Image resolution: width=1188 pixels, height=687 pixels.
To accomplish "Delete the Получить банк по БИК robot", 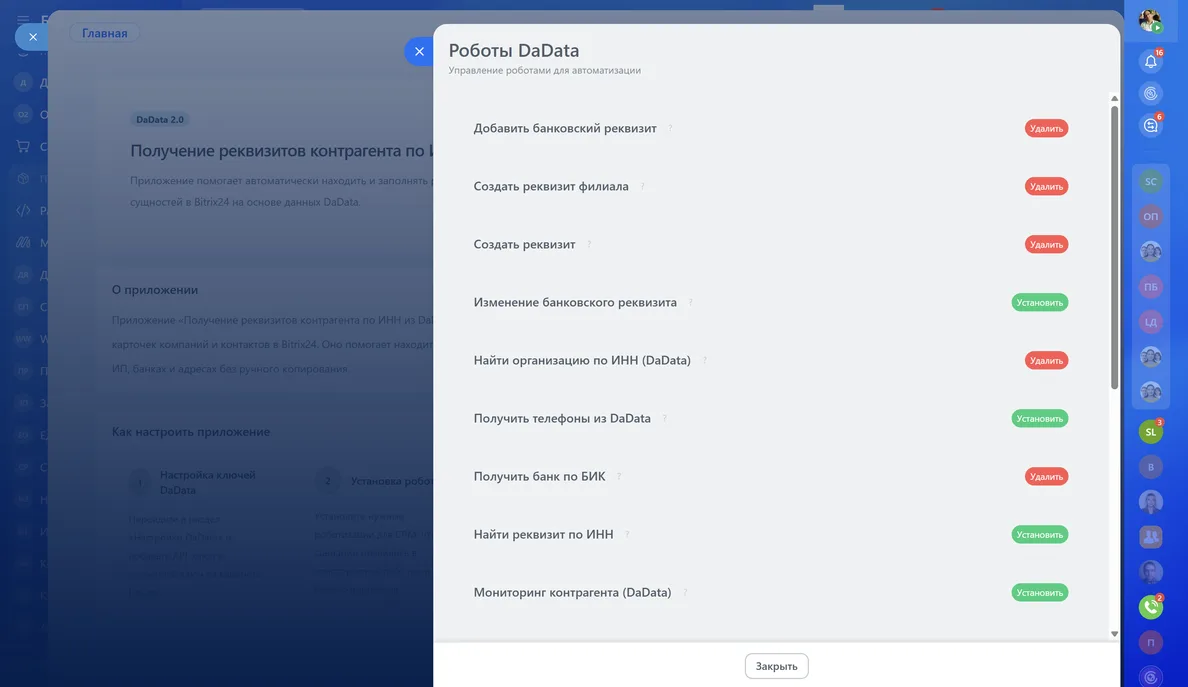I will [x=1046, y=476].
